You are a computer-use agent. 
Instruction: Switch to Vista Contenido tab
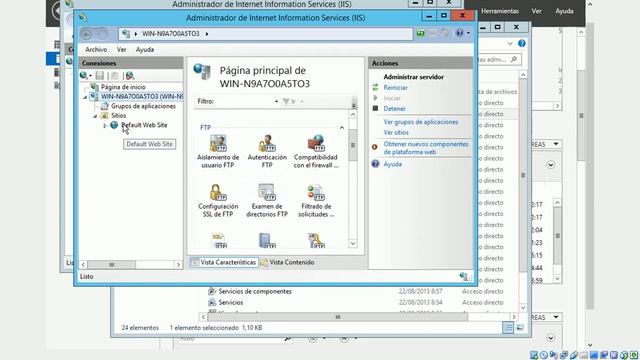point(287,262)
